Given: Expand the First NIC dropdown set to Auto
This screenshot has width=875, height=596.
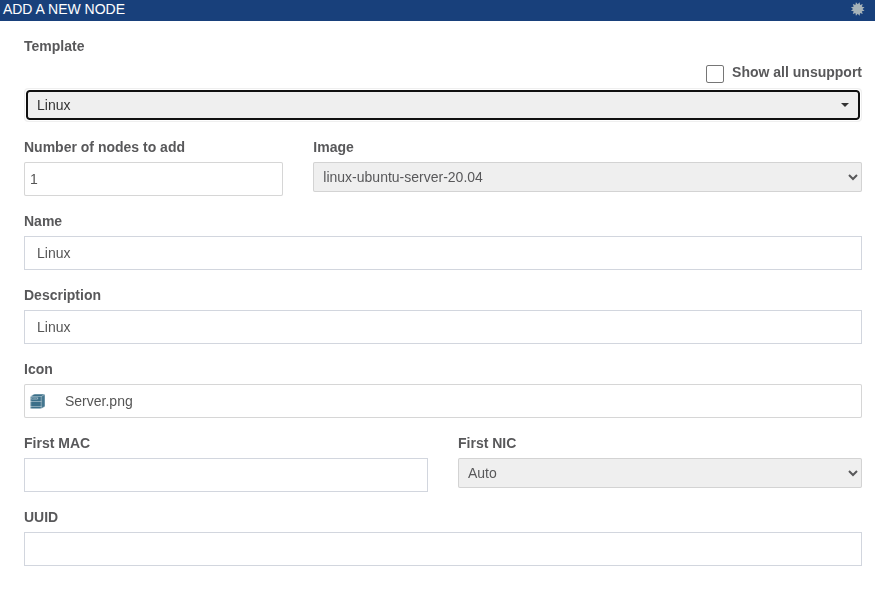Looking at the screenshot, I should tap(660, 473).
